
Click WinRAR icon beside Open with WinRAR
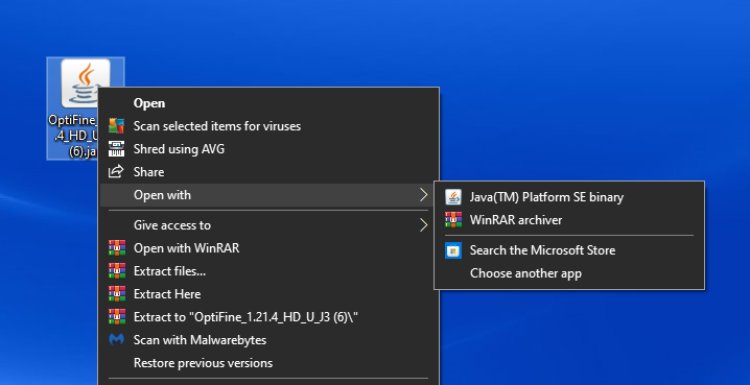(117, 248)
